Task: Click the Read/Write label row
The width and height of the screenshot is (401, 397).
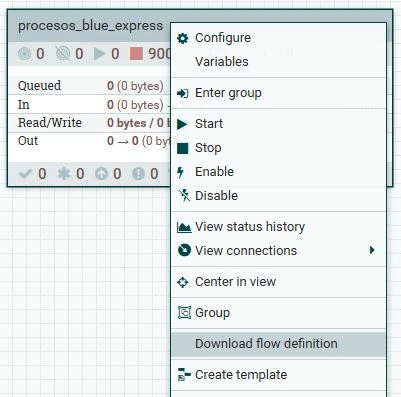Action: pyautogui.click(x=50, y=123)
